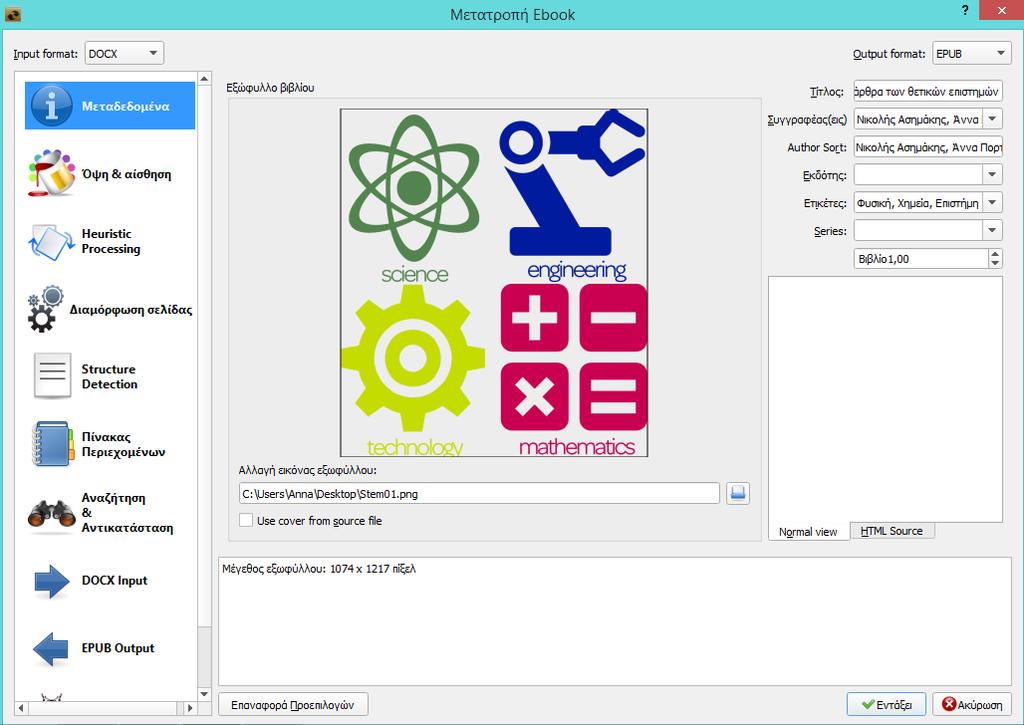Click the sidebar scroll down arrow

204,694
